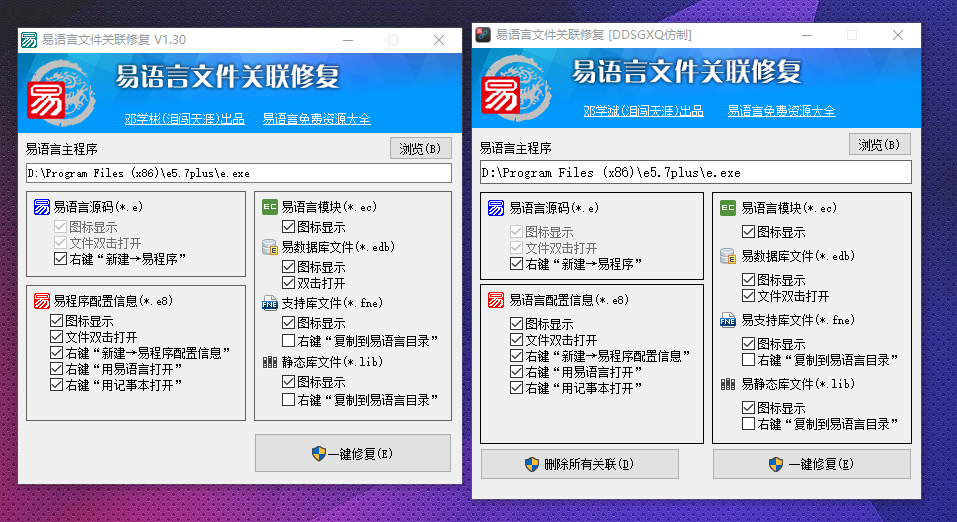Click the edb database icon in DDSGXQ window

(728, 256)
